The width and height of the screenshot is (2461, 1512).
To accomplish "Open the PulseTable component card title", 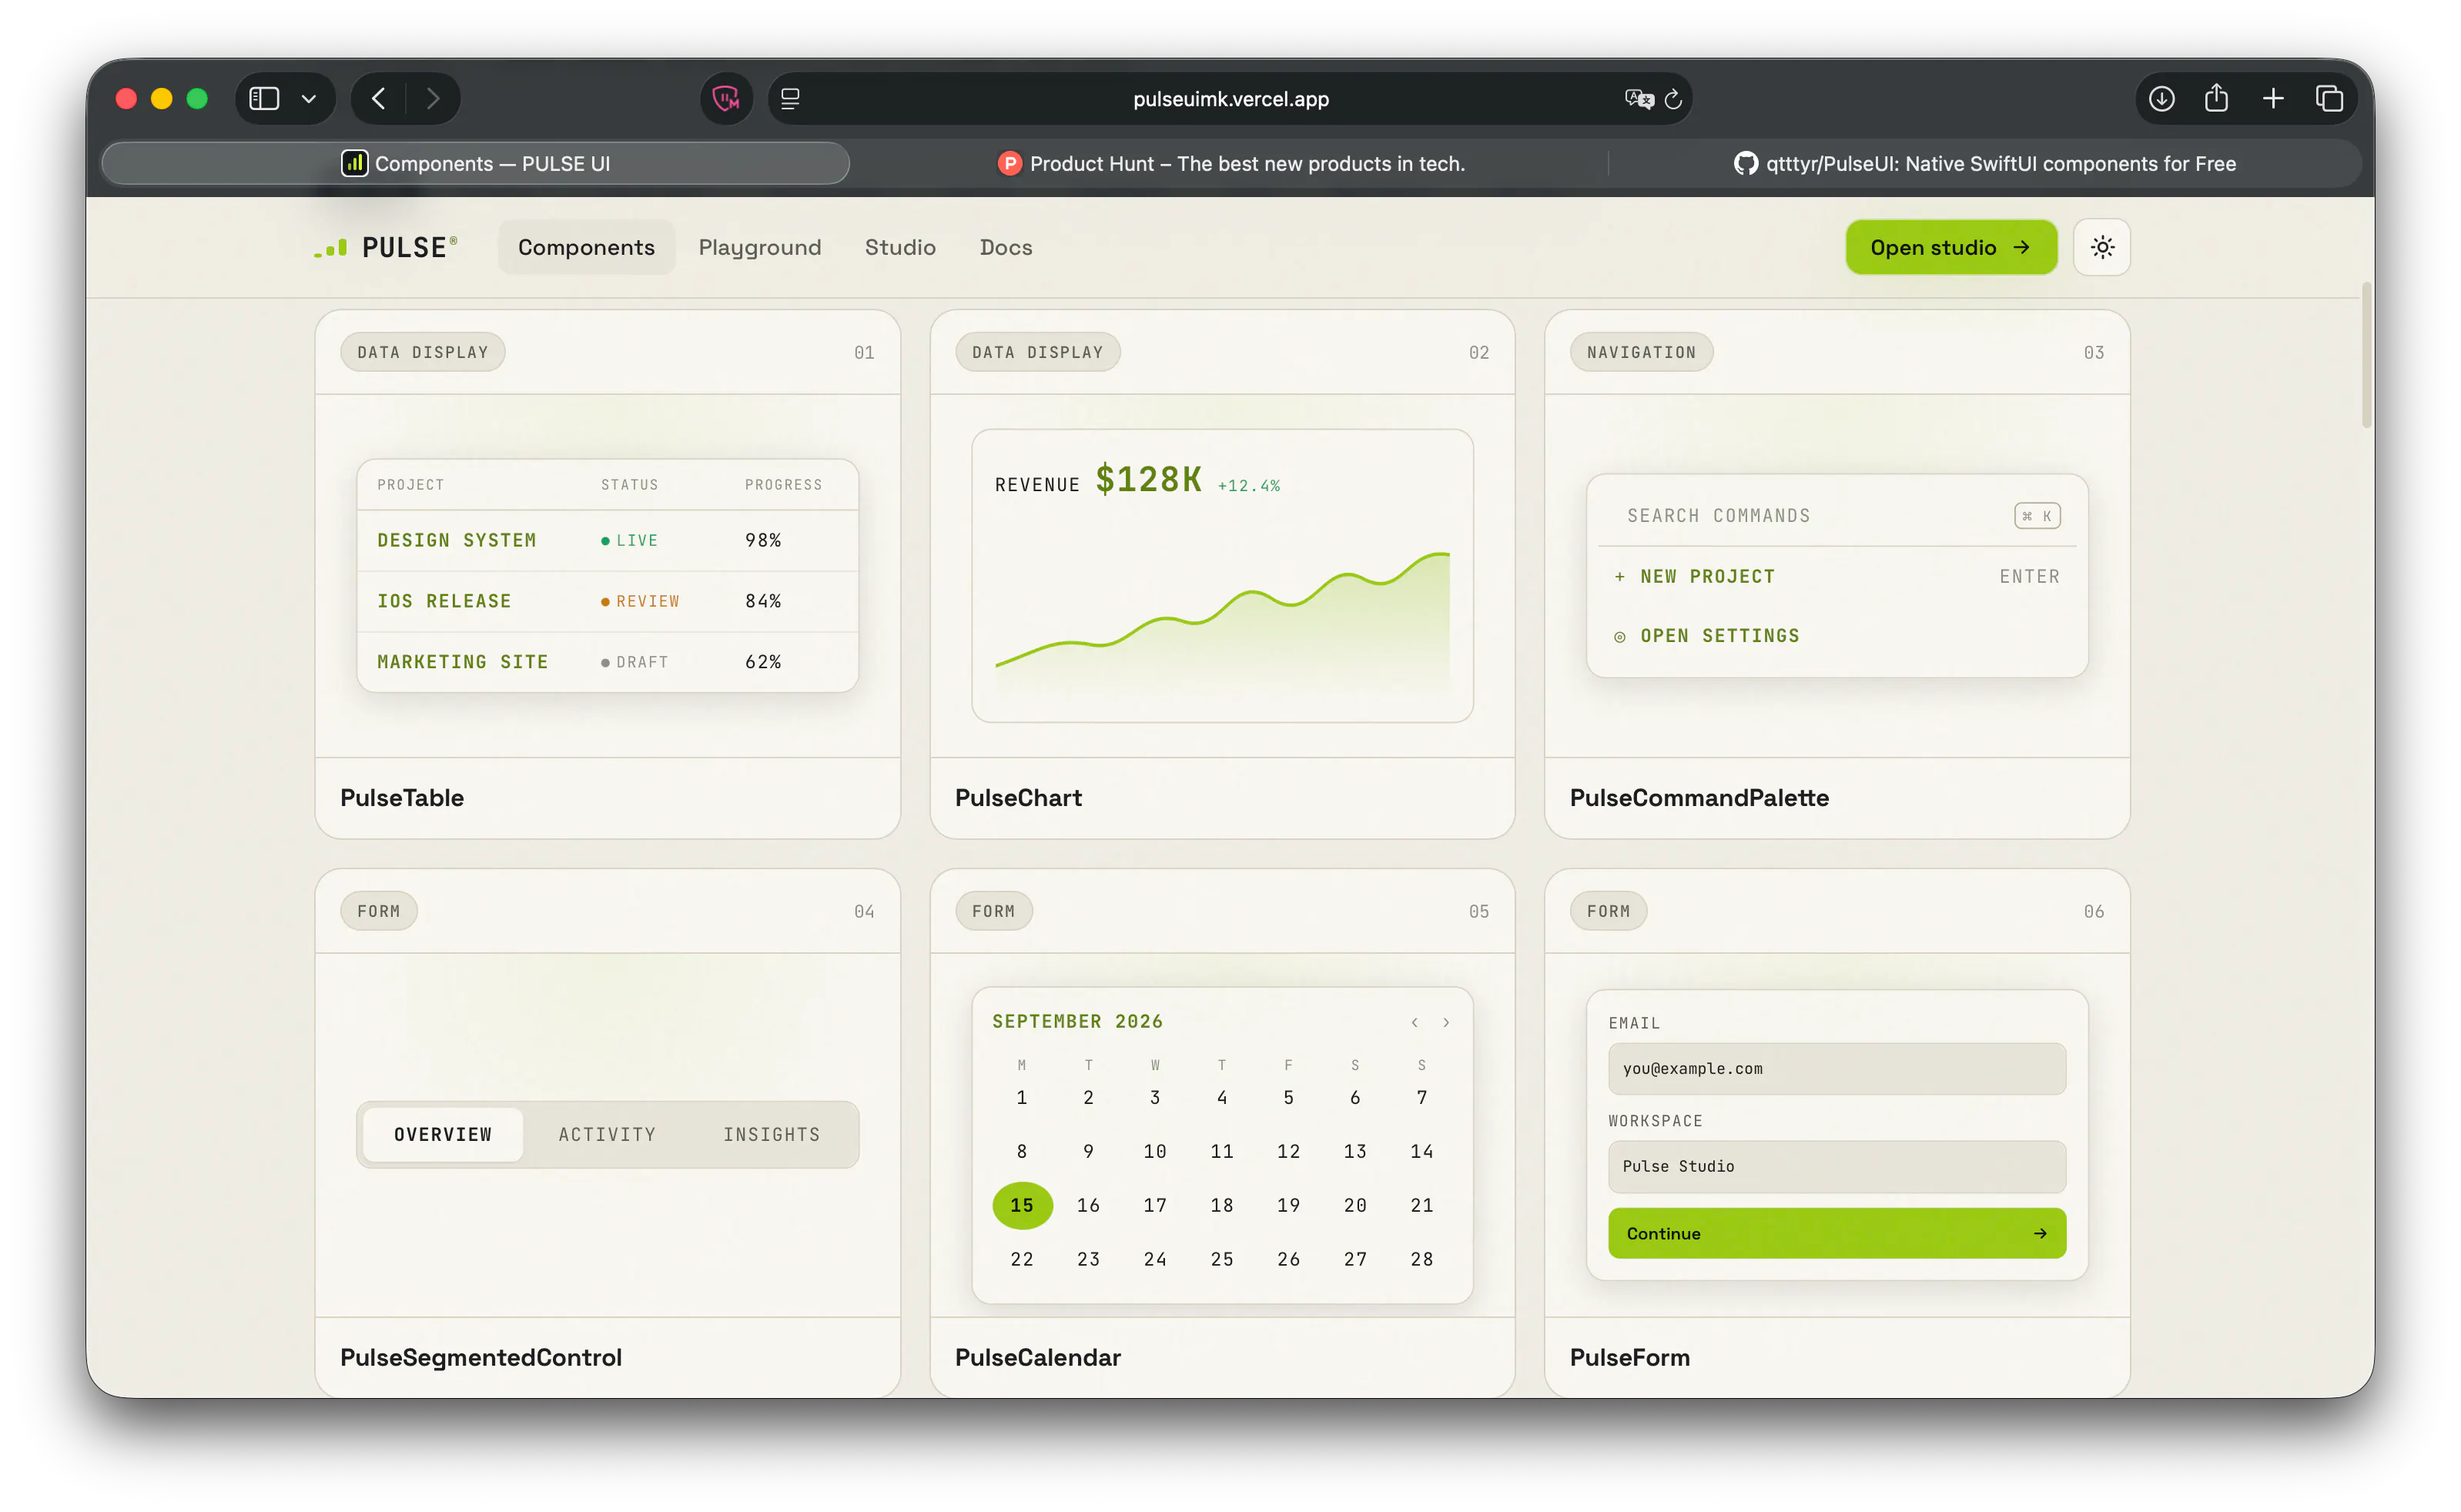I will point(402,797).
